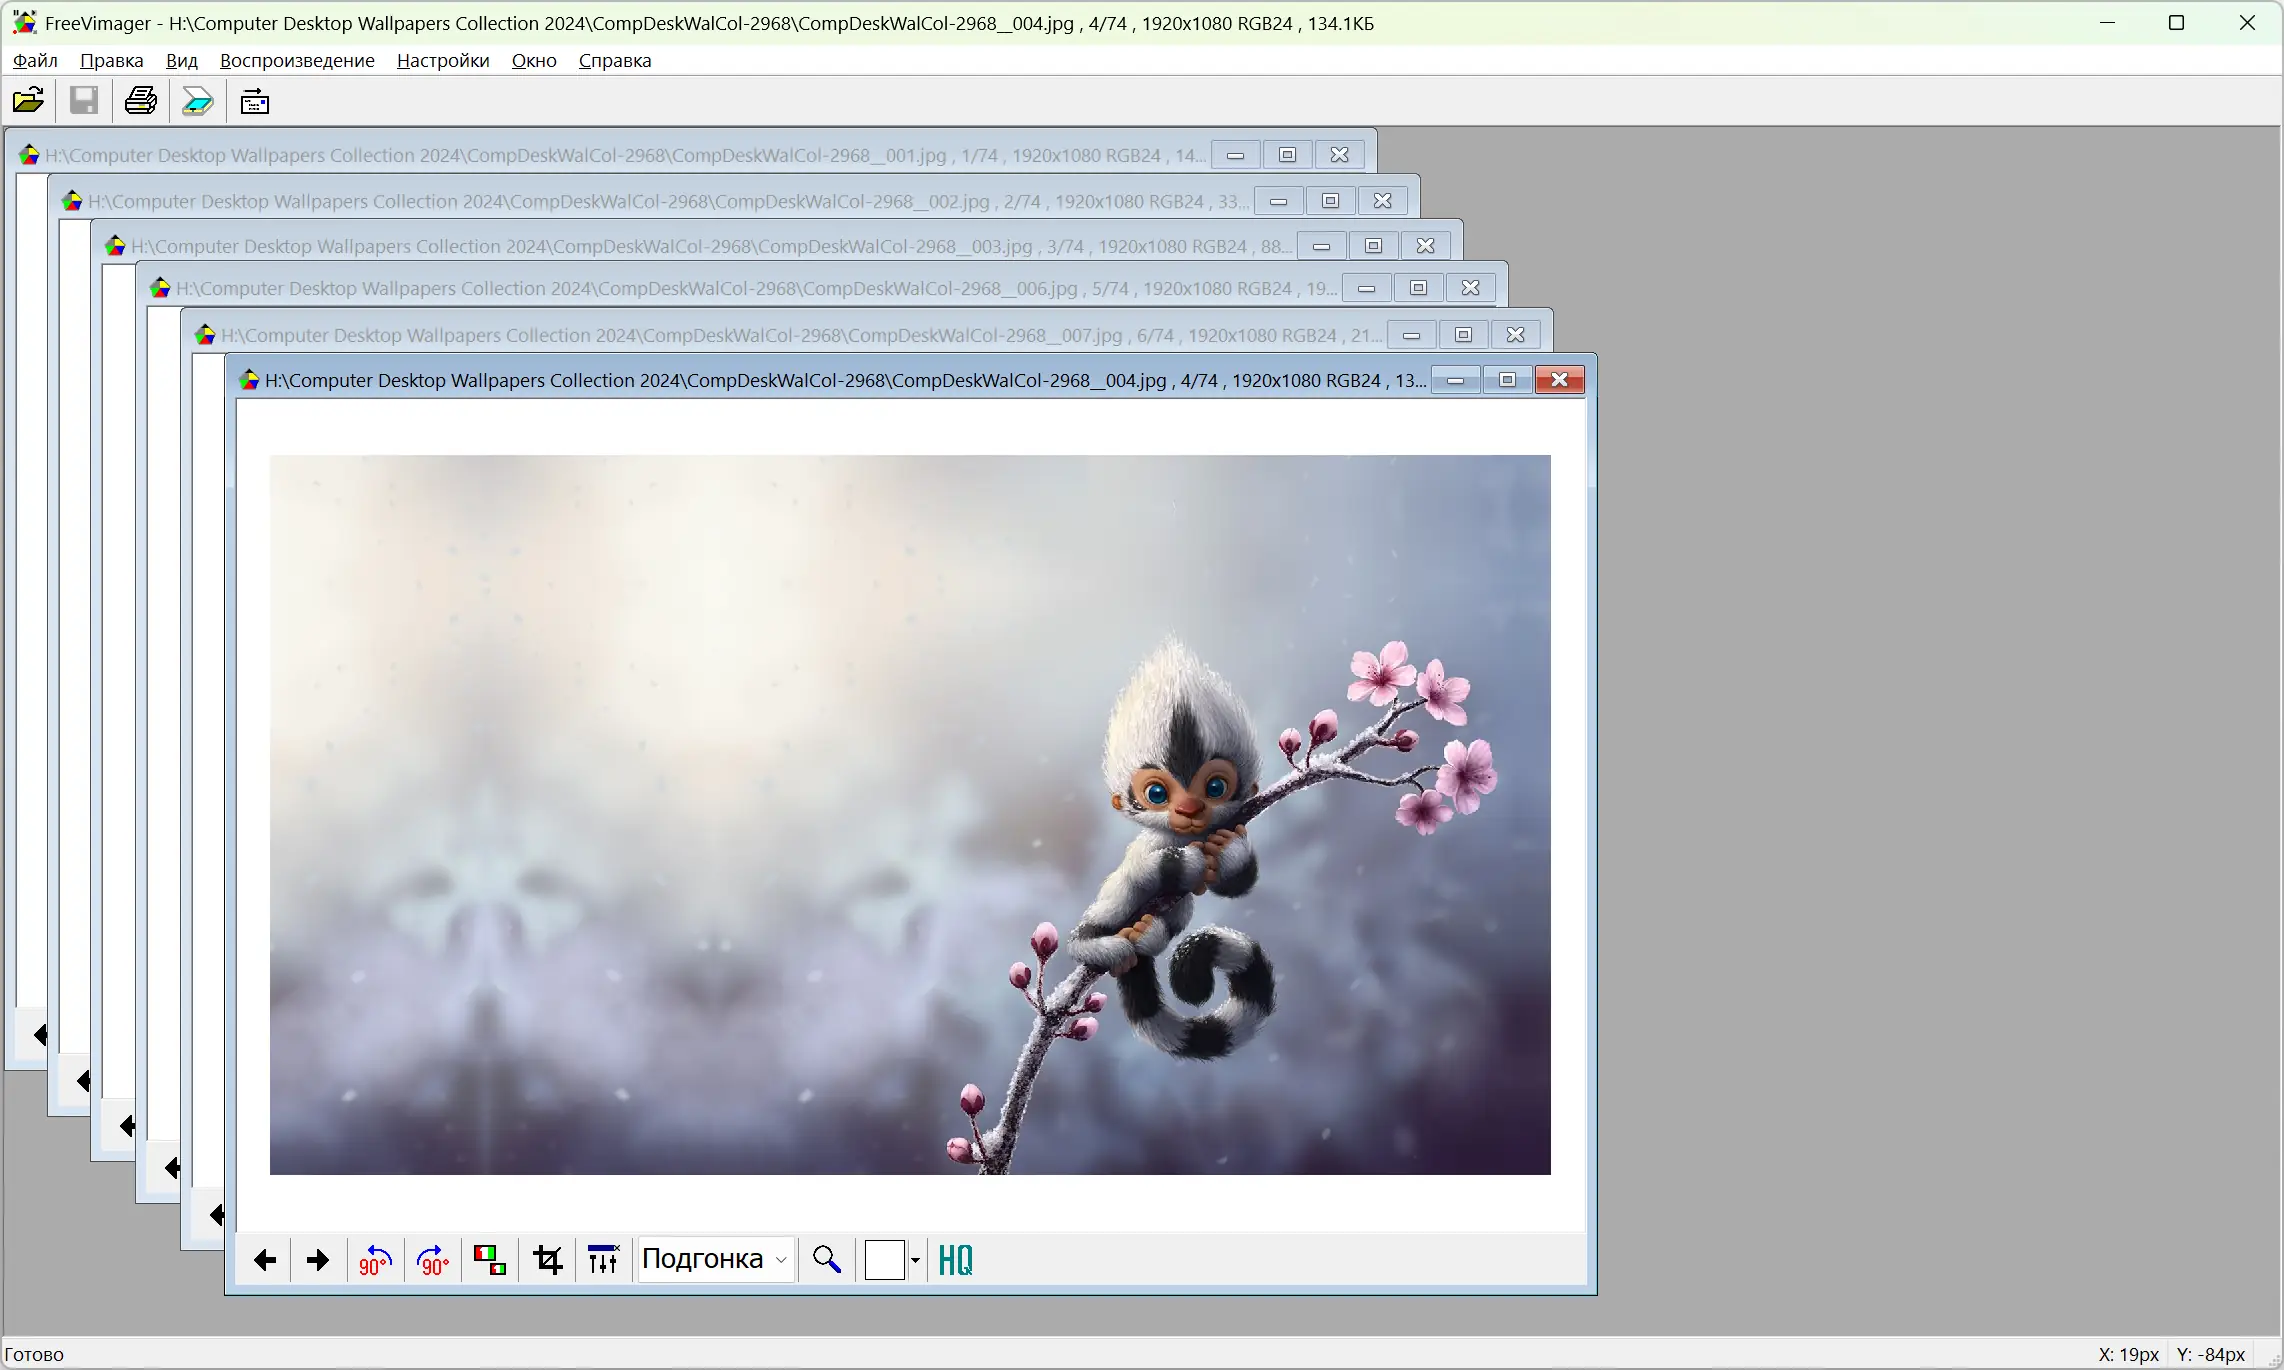The image size is (2284, 1370).
Task: Click the white background color swatch
Action: [x=884, y=1260]
